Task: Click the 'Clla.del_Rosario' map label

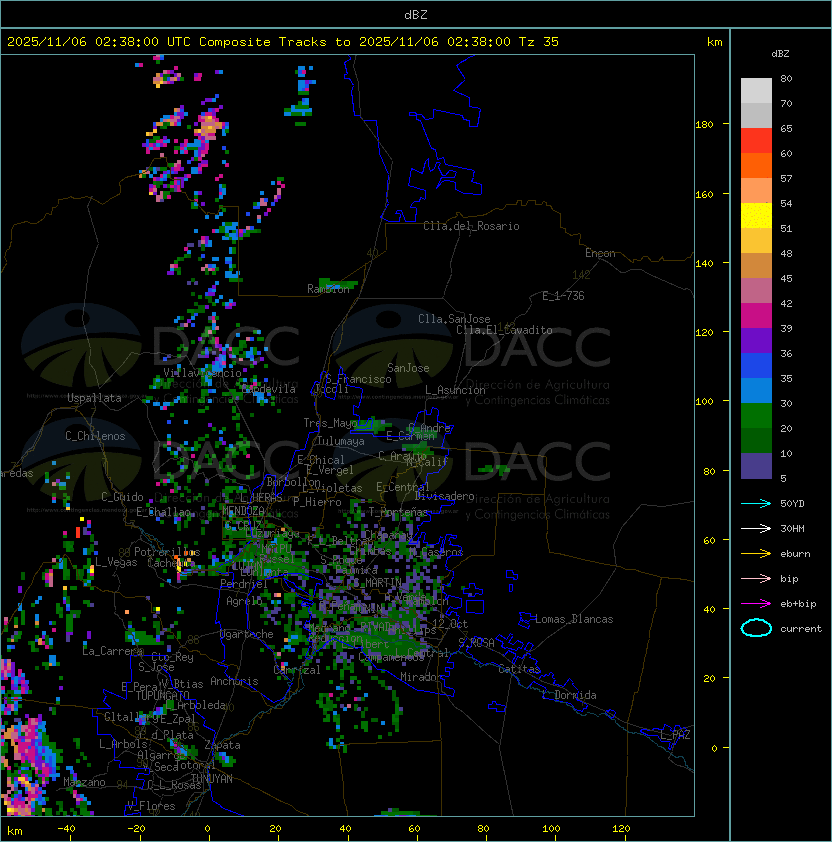Action: [x=471, y=226]
